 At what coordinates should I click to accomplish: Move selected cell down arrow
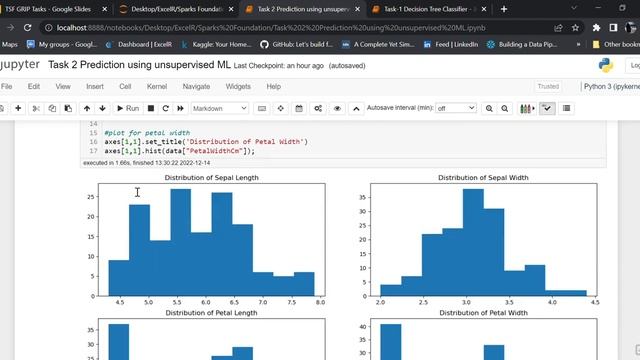point(102,108)
